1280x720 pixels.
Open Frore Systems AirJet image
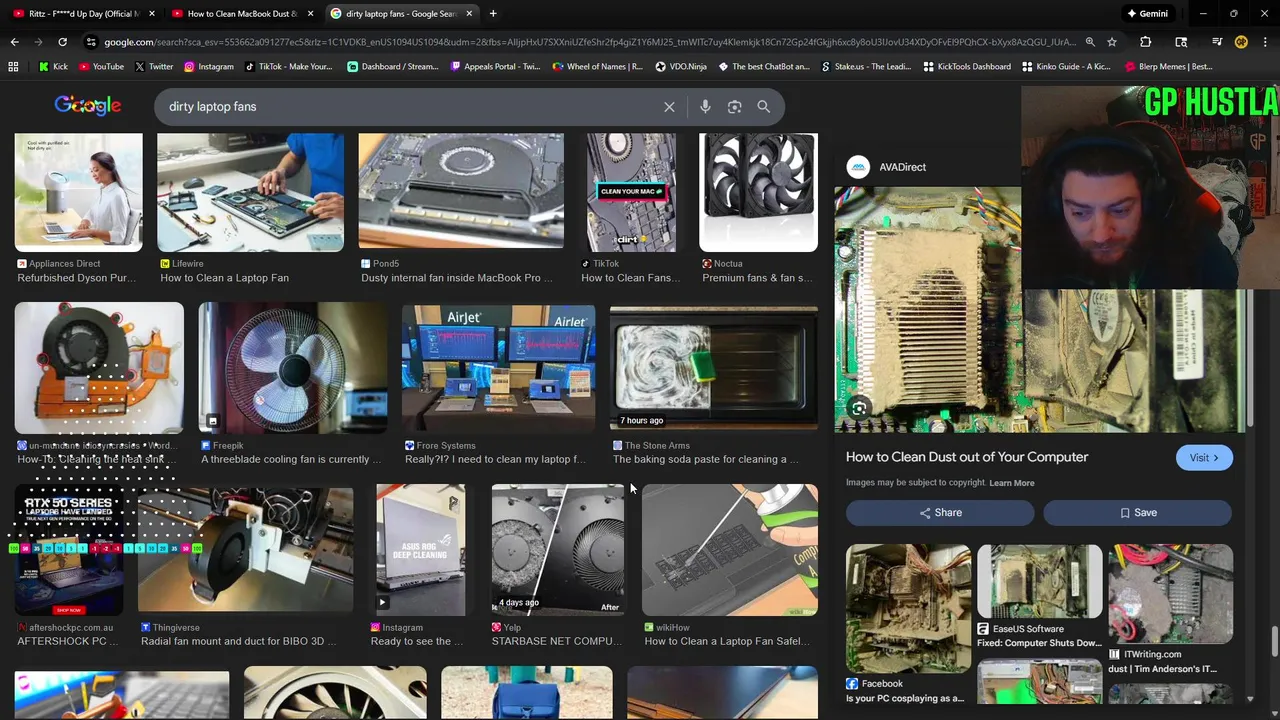click(498, 368)
